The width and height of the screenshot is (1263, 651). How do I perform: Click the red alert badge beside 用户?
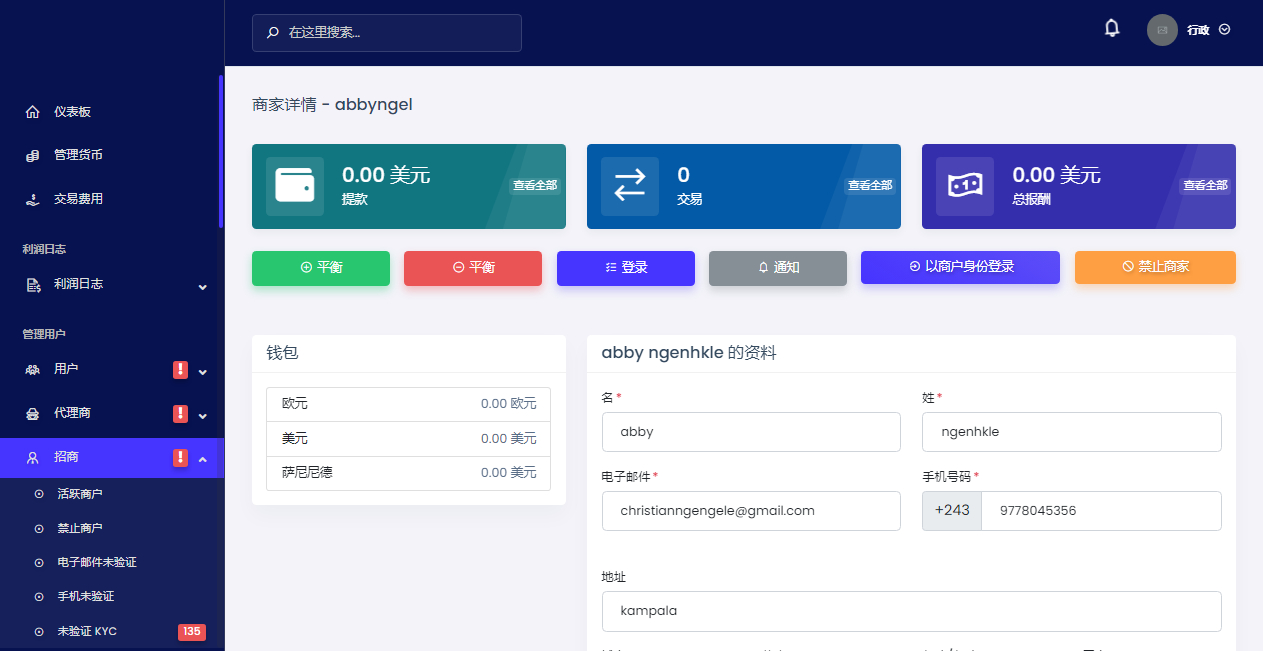pos(180,370)
